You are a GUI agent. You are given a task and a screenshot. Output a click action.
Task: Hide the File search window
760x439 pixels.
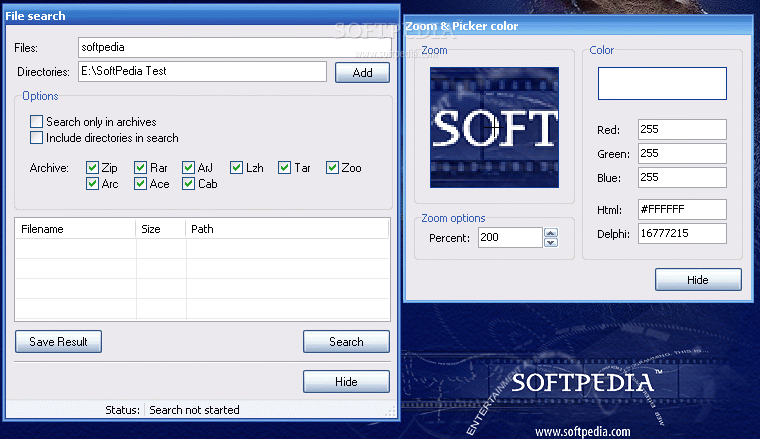pyautogui.click(x=346, y=381)
